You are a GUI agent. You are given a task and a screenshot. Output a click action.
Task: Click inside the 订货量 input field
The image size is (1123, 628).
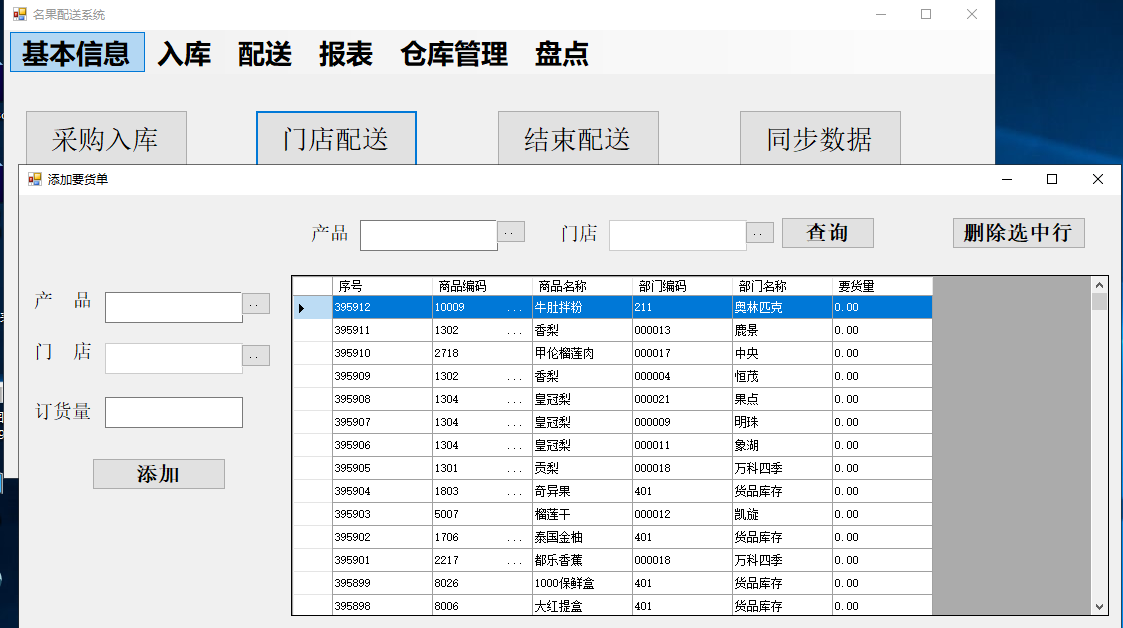click(173, 412)
